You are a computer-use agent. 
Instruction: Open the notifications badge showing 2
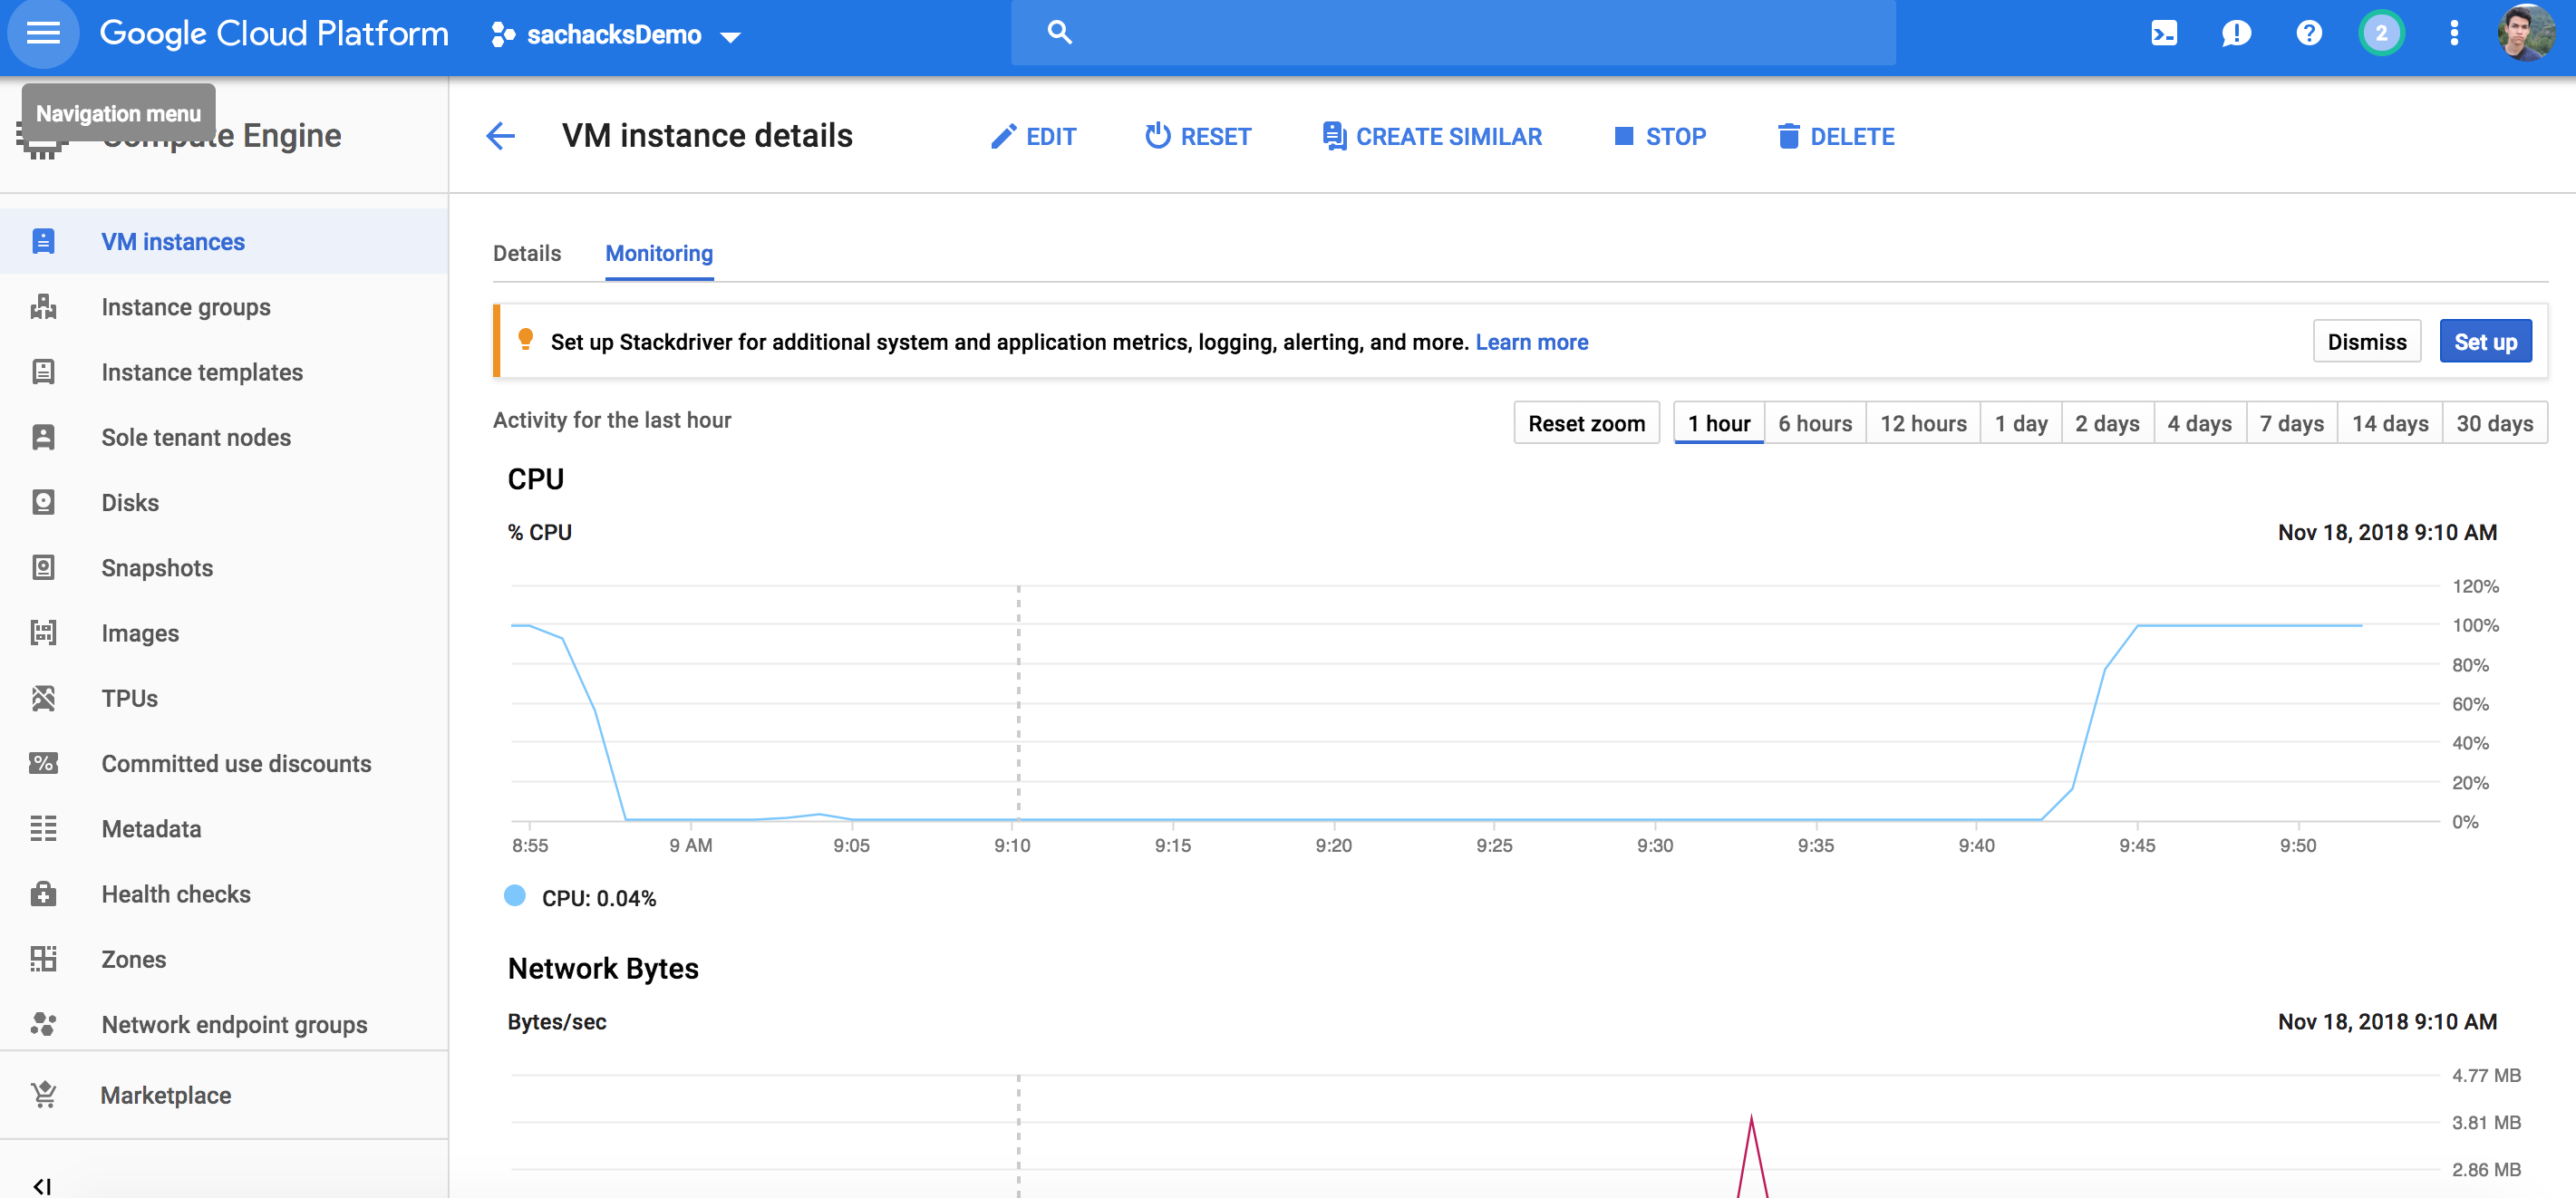pos(2381,34)
